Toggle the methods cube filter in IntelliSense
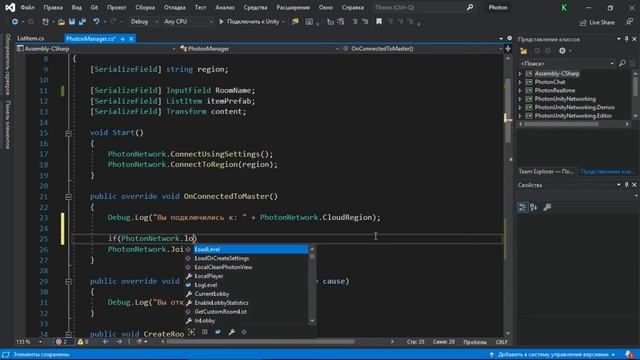Screen dimensions: 640x360 [244, 332]
